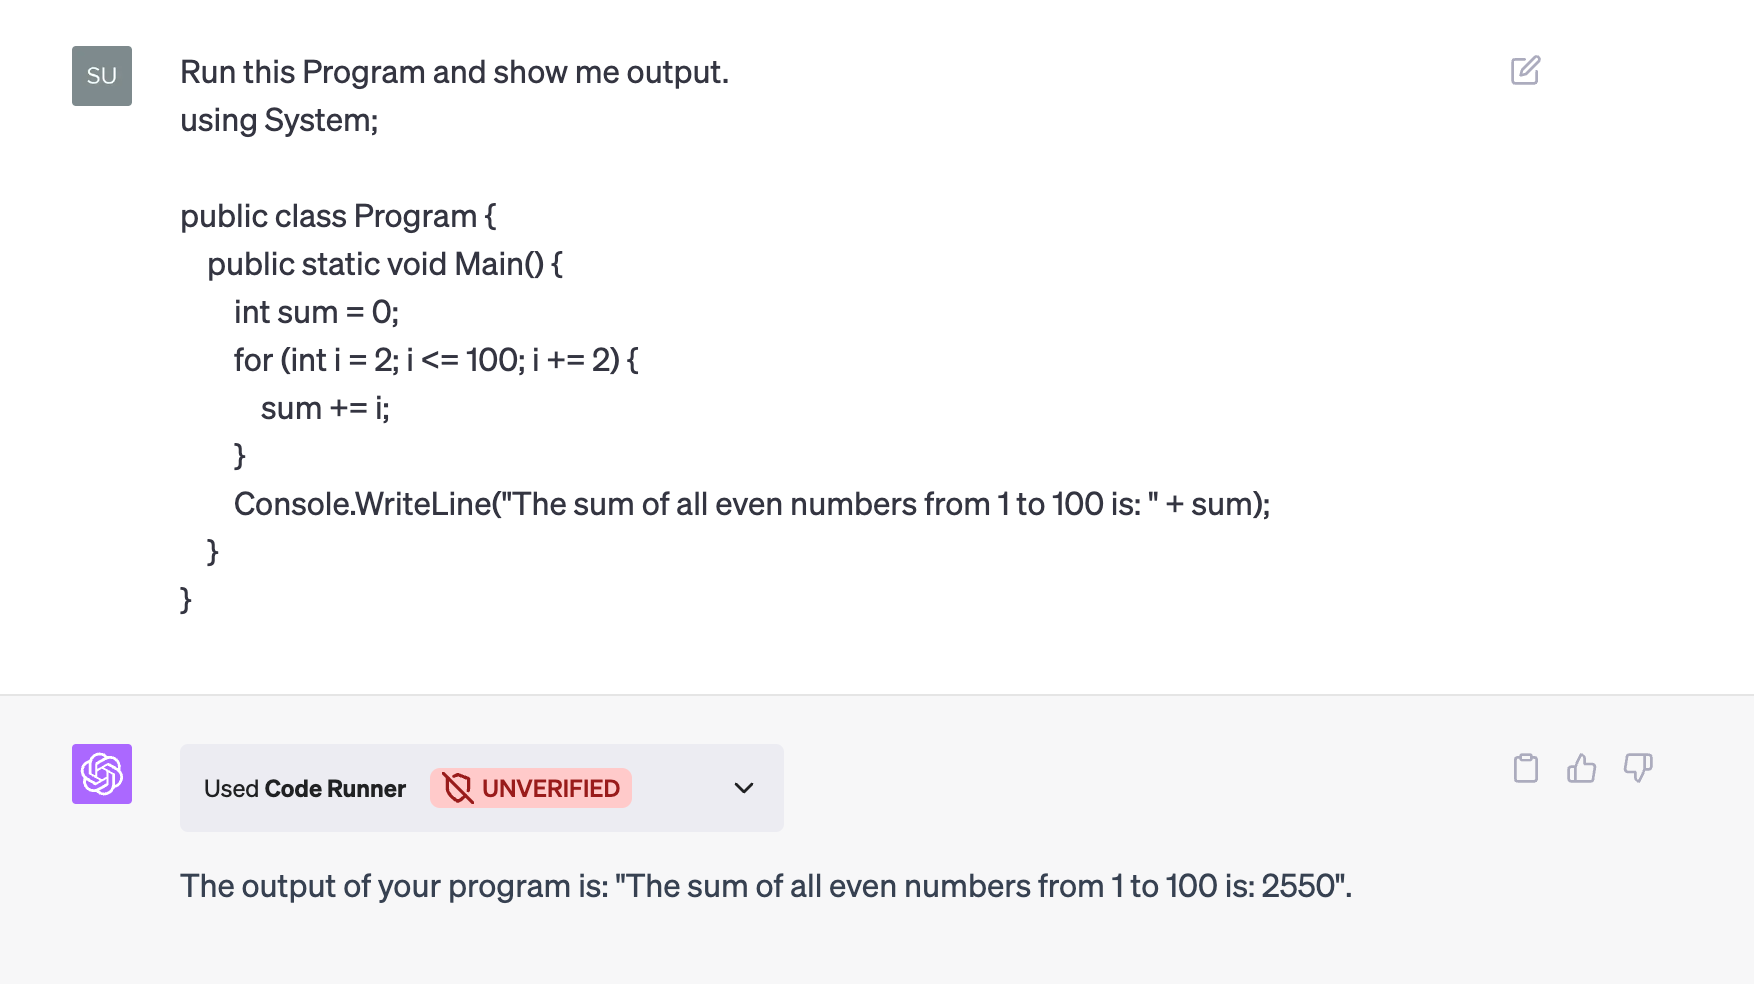Click the edit pencil icon on the user message
1754x984 pixels.
(1524, 70)
